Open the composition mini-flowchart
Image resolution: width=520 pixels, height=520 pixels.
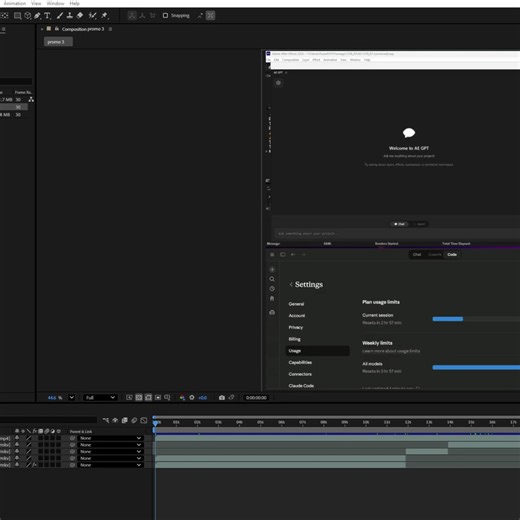coord(106,420)
